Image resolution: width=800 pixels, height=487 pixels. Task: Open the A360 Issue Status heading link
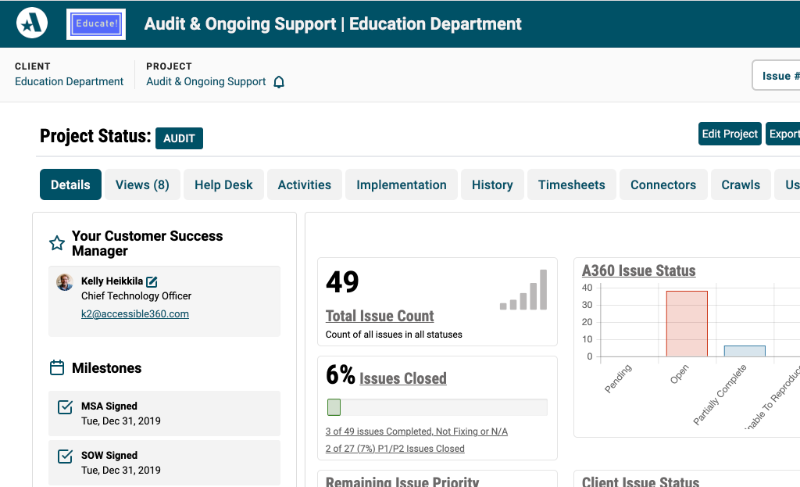coord(639,271)
